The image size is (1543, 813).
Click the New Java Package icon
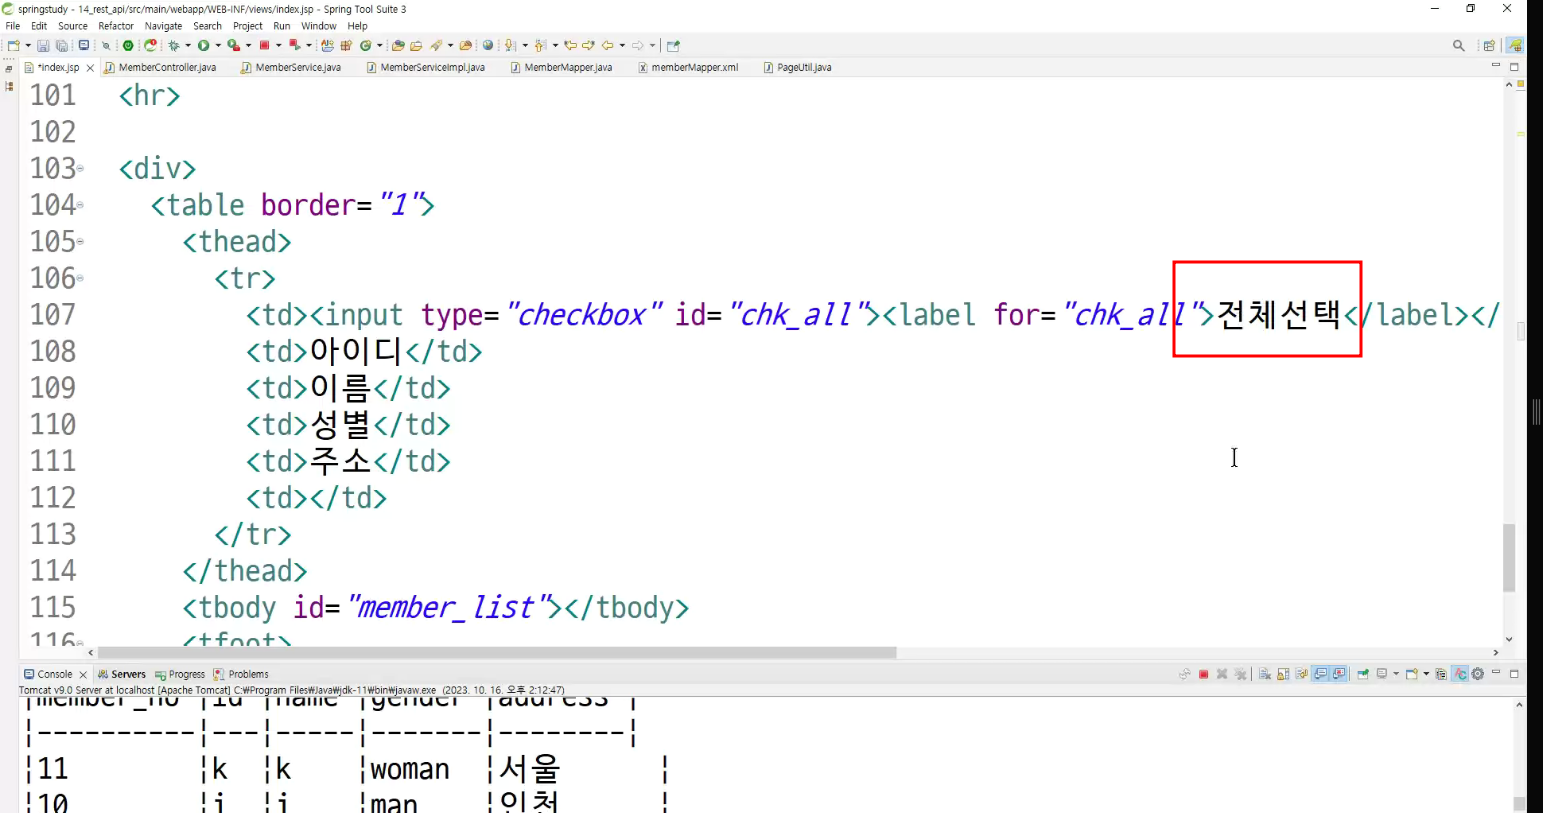coord(346,46)
